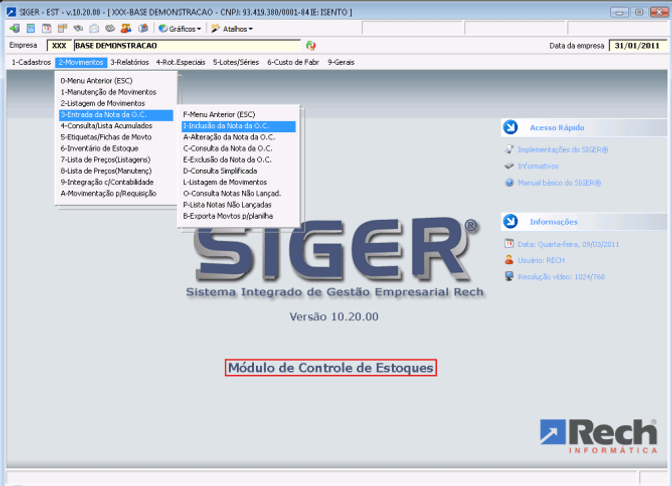Open the Atalhos dropdown
Screen dimensions: 672x486
232,29
